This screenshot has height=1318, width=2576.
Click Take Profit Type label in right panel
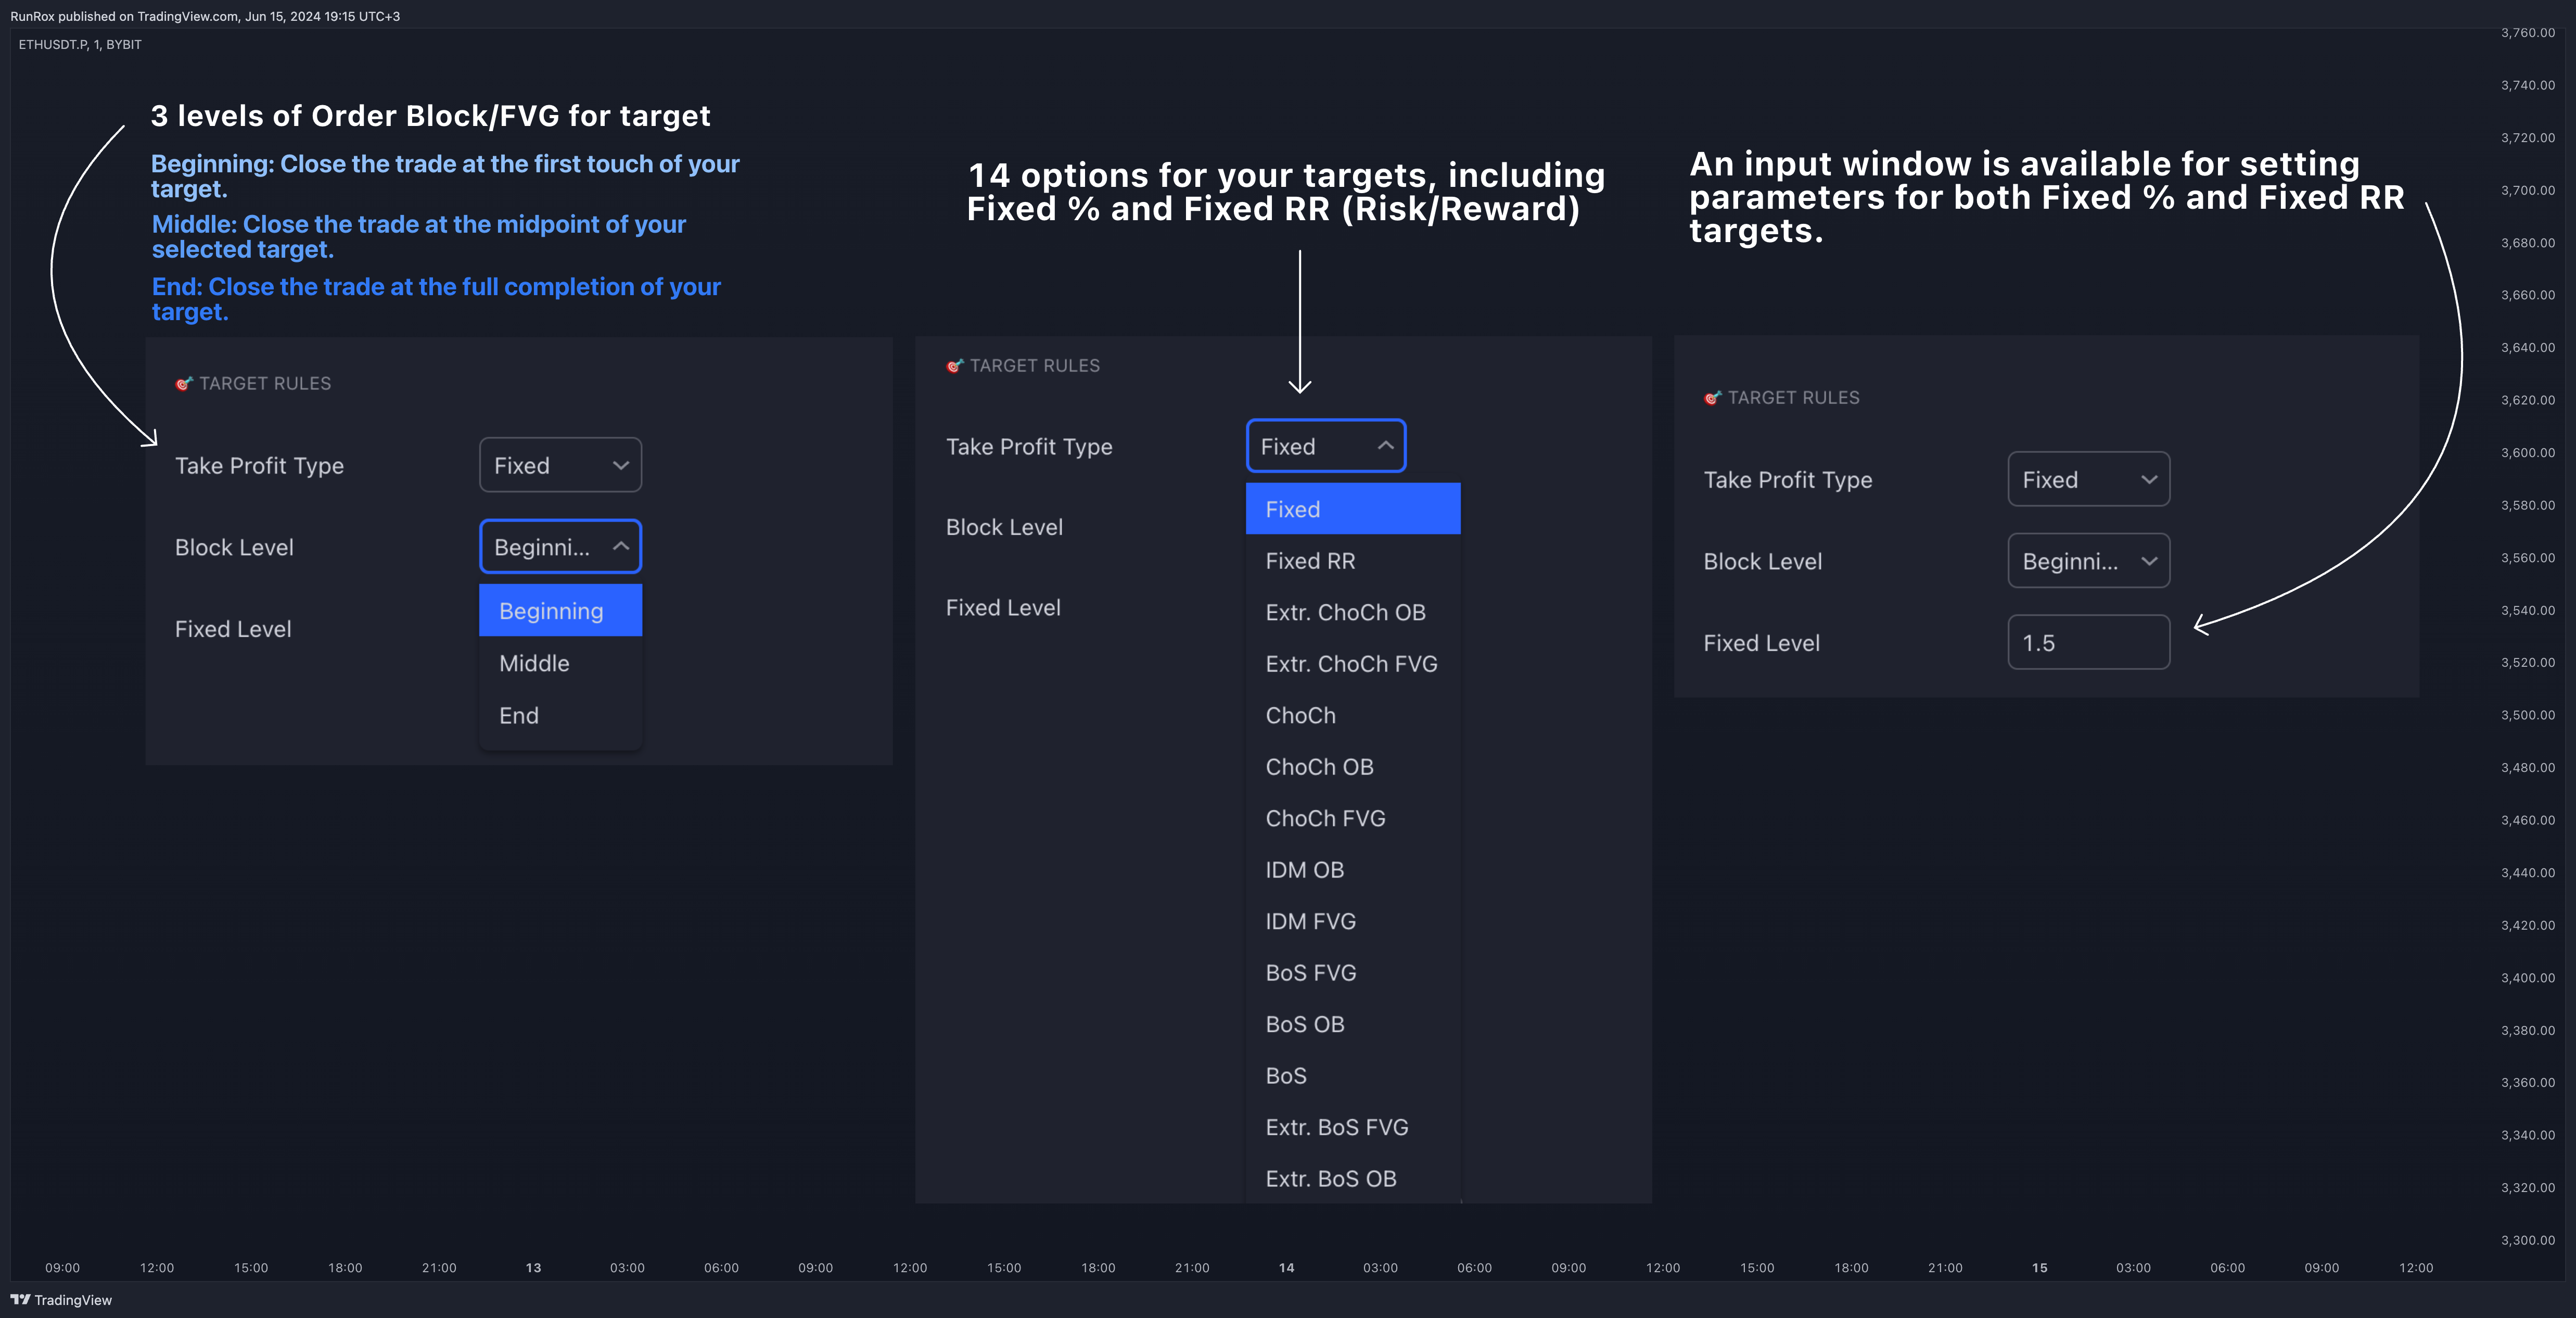[1788, 480]
